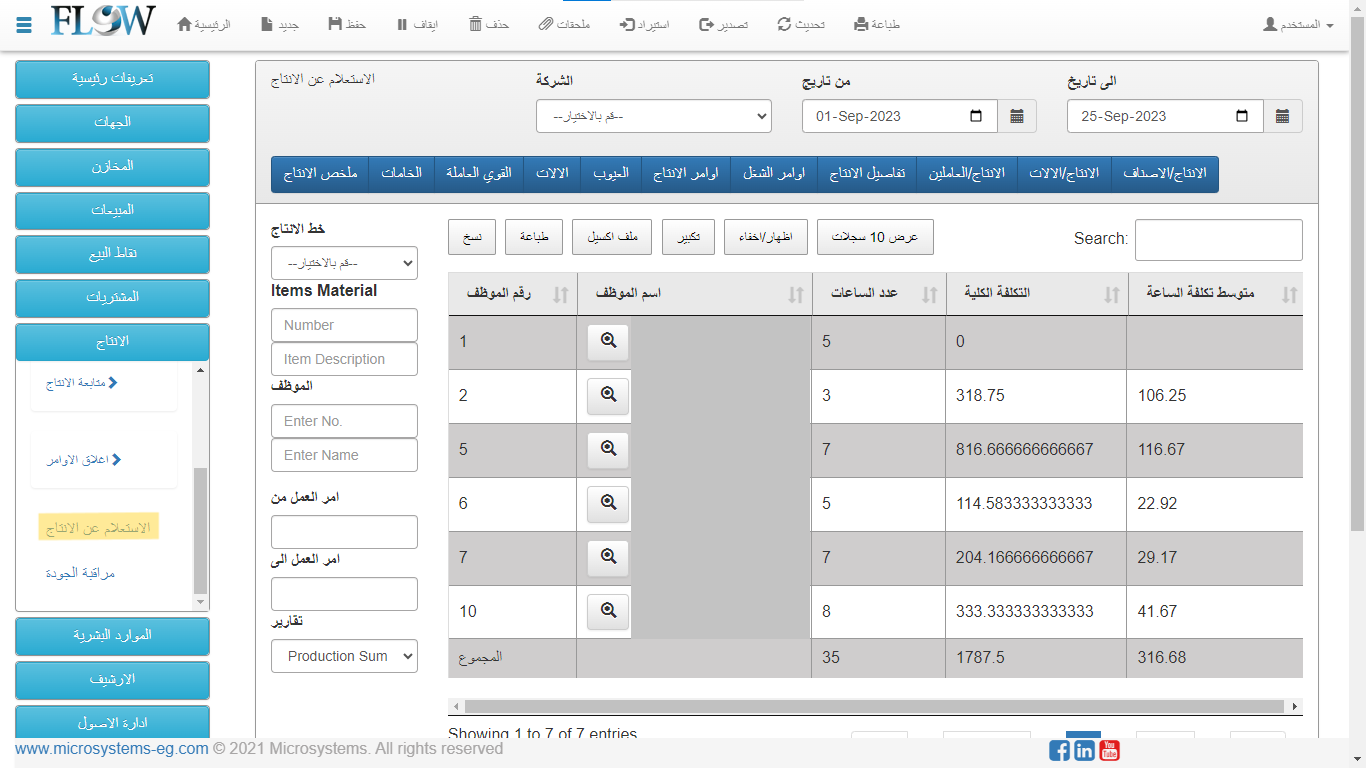Open the LinkedIn icon in the footer

click(x=1084, y=750)
